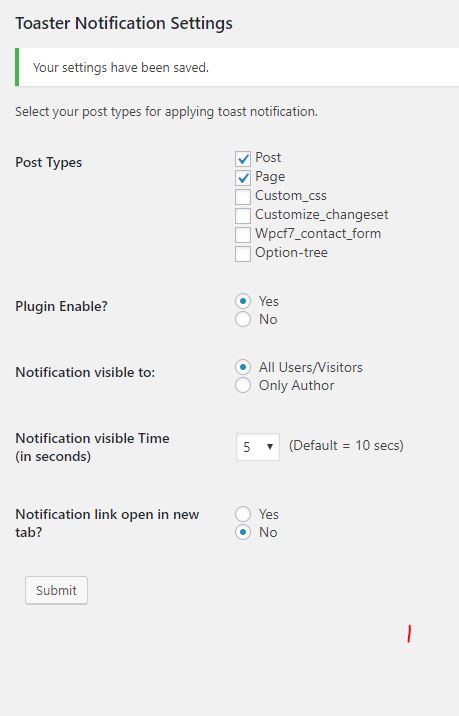
Task: Click the Submit button
Action: (x=57, y=590)
